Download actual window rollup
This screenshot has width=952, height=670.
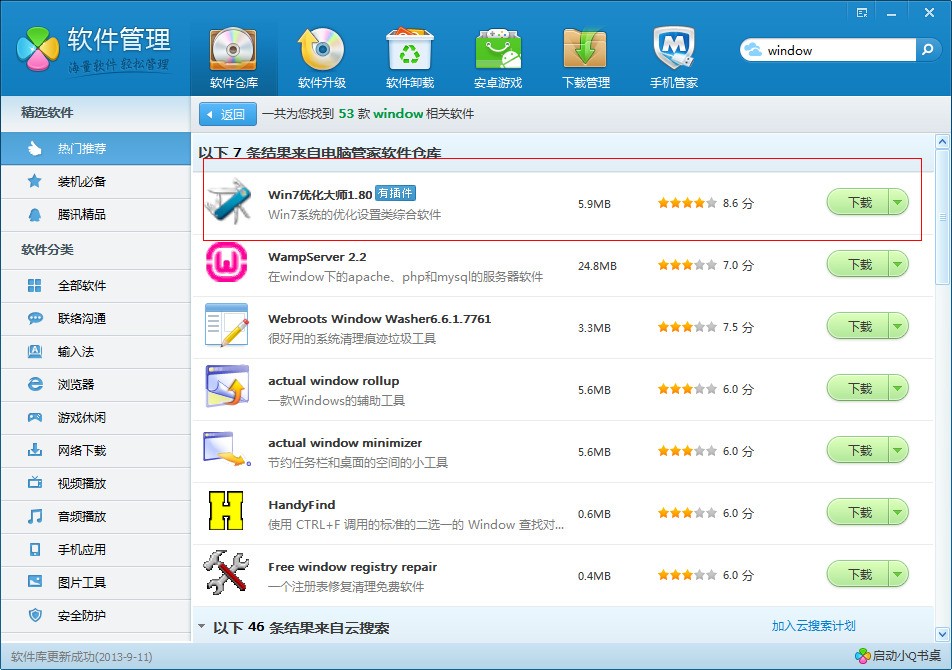click(858, 388)
